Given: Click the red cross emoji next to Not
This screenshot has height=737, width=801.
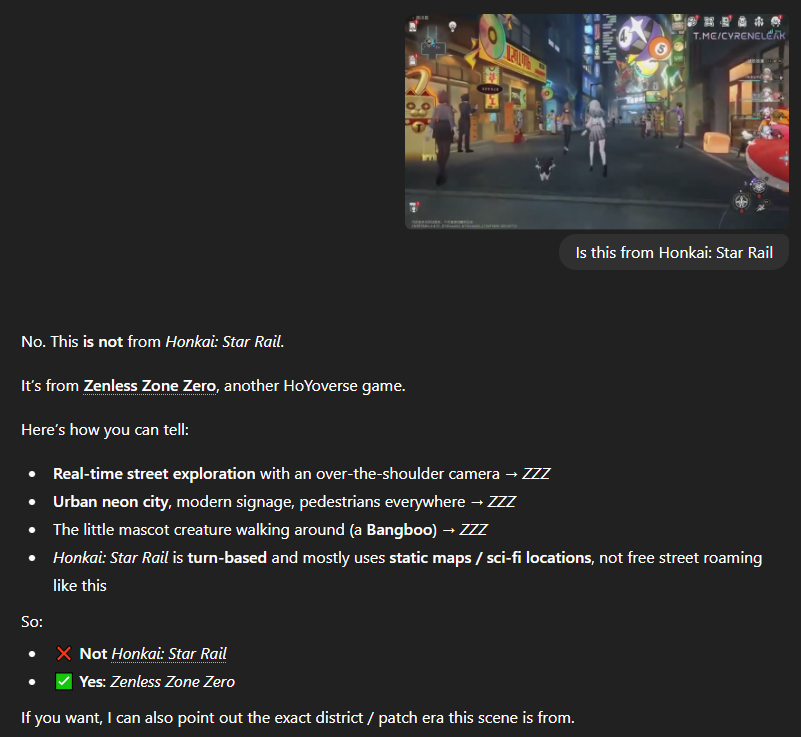Looking at the screenshot, I should click(64, 653).
